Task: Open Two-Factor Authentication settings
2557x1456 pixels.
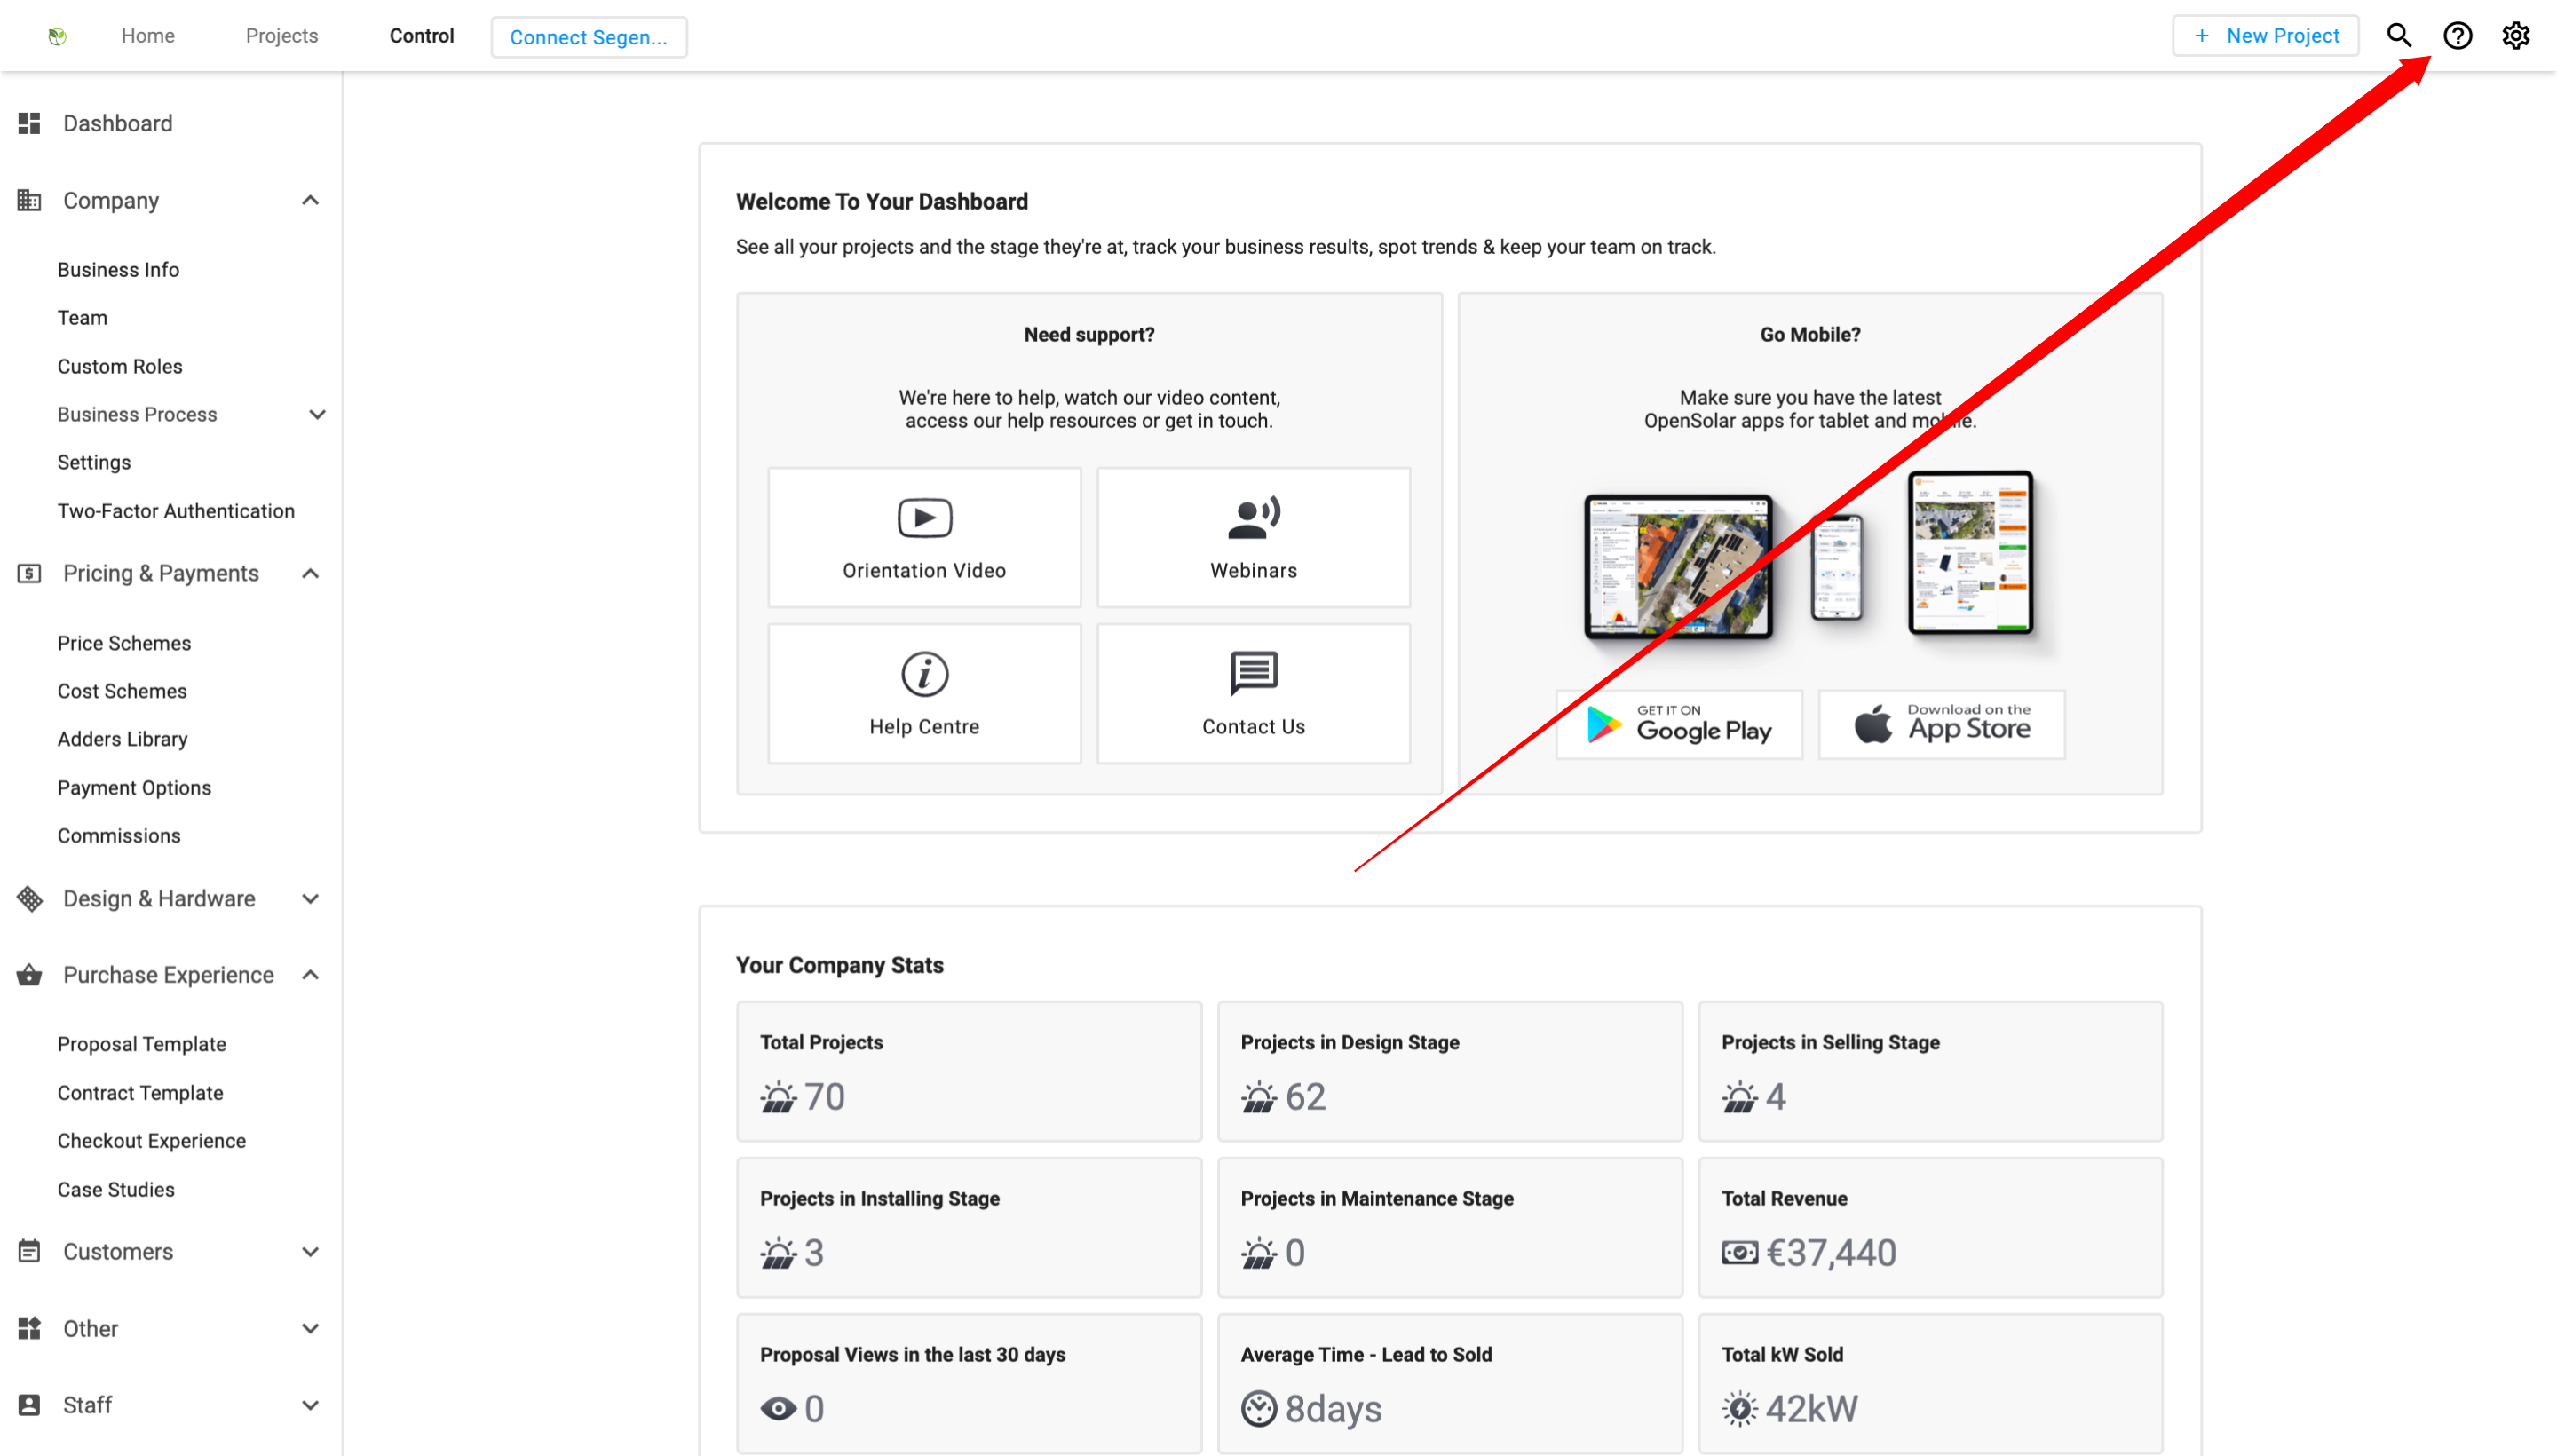Action: point(176,511)
